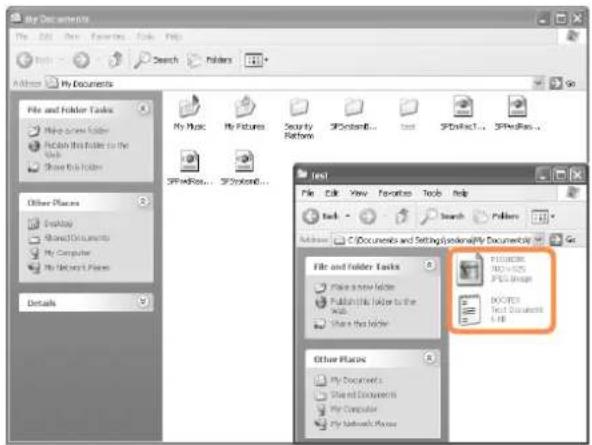Open Tools menu in My Documents window
The height and width of the screenshot is (445, 592).
(145, 37)
